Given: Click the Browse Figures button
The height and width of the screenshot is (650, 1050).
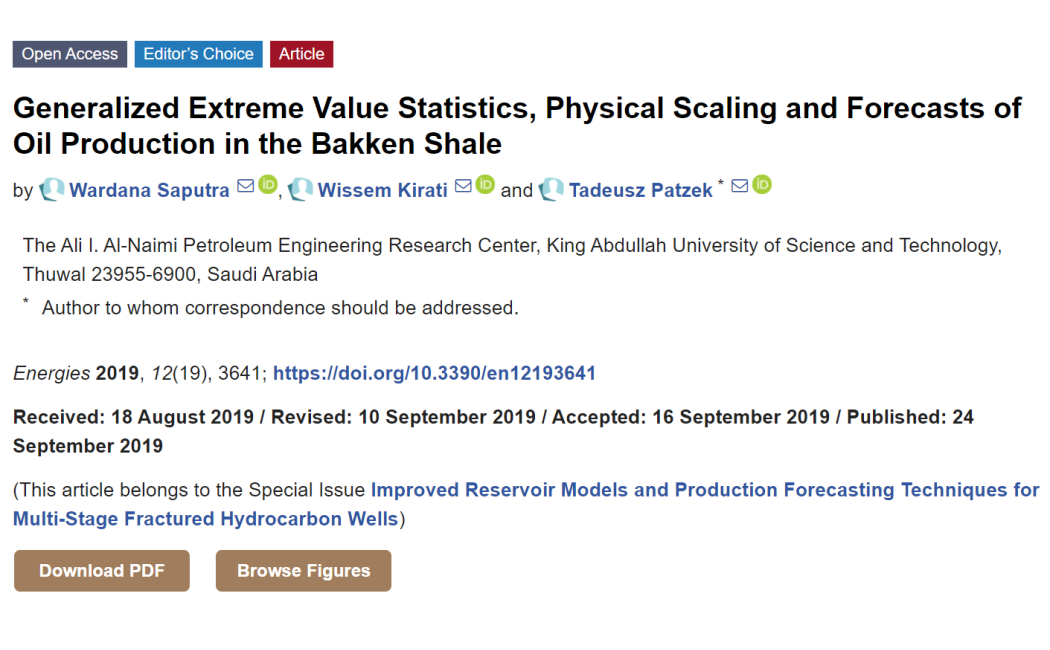Looking at the screenshot, I should click(x=303, y=571).
